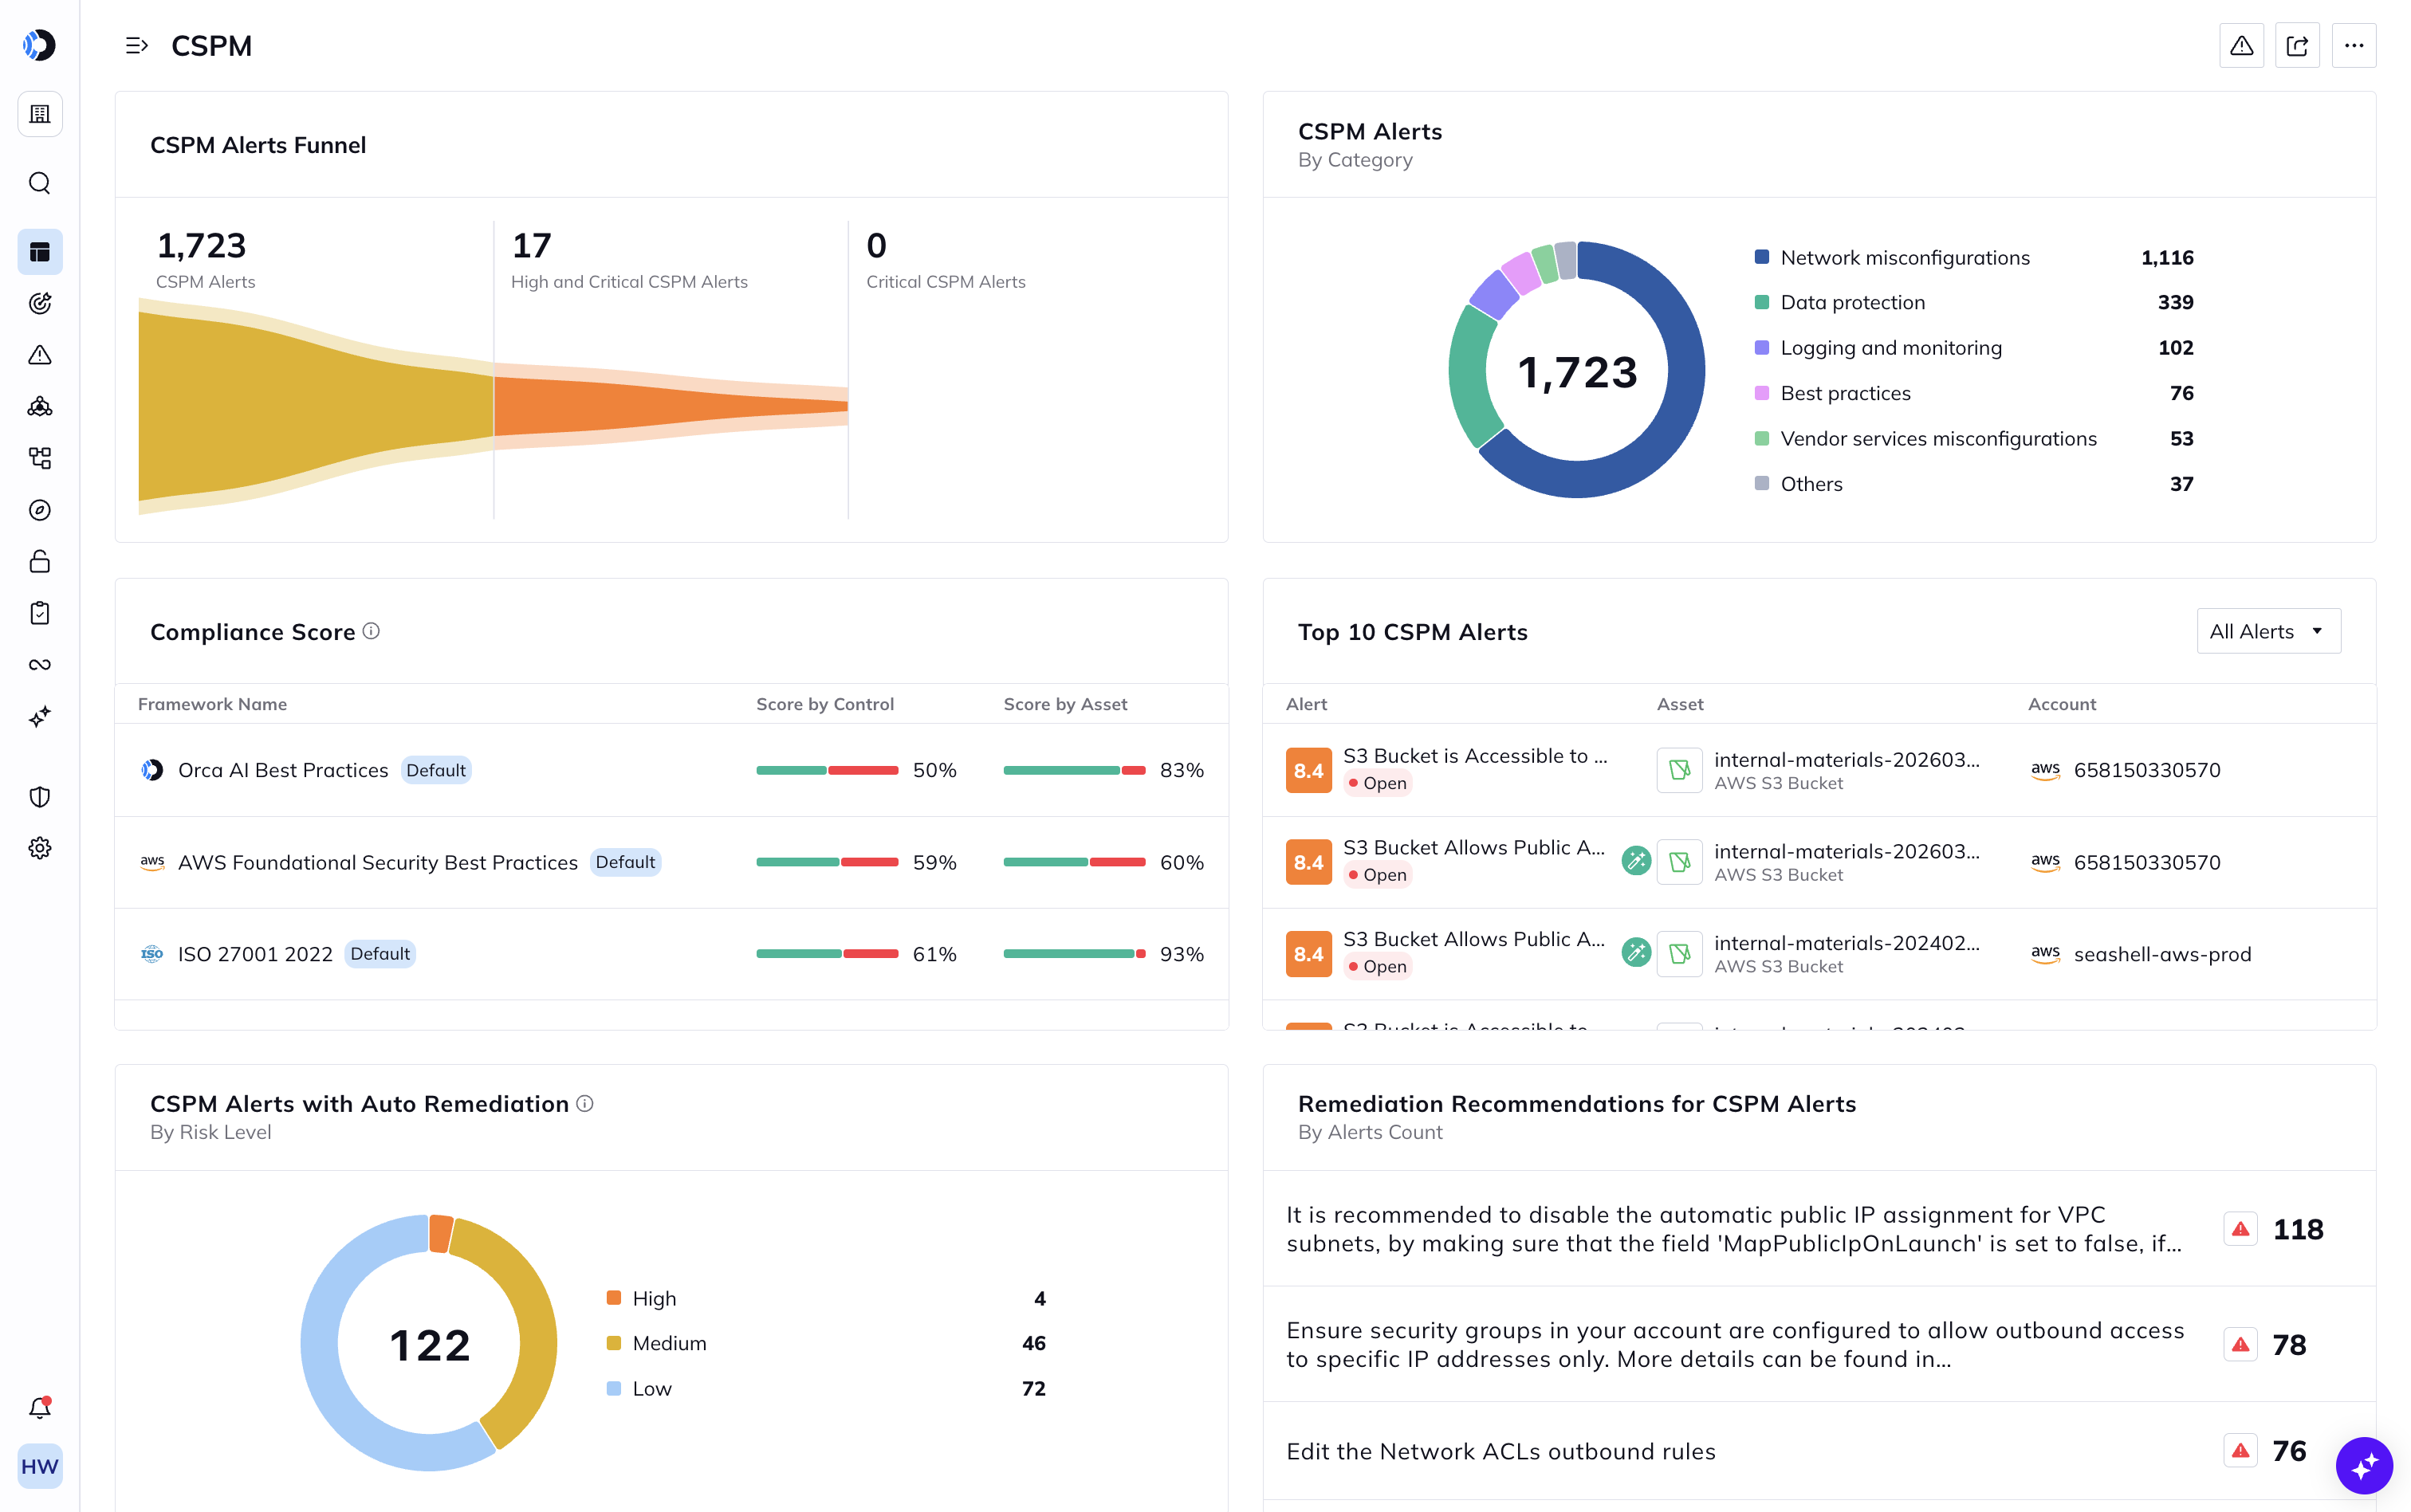Click the 50% score by control bar for Orca AI
The image size is (2411, 1512).
pos(827,770)
